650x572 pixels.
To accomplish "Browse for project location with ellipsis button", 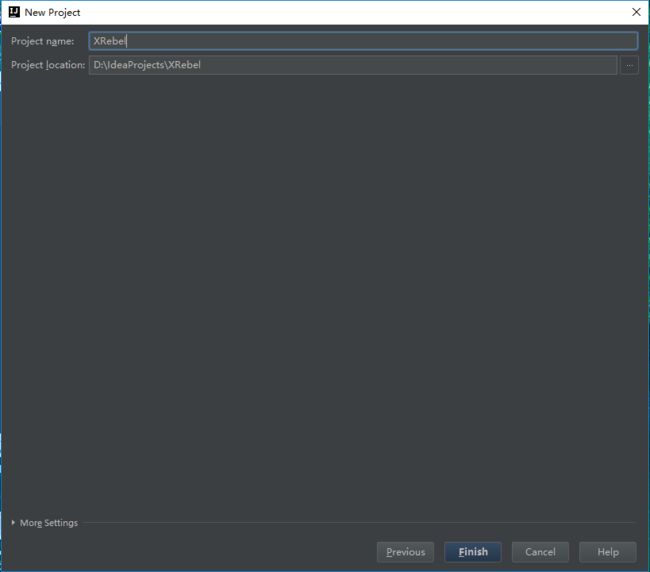I will pyautogui.click(x=629, y=65).
